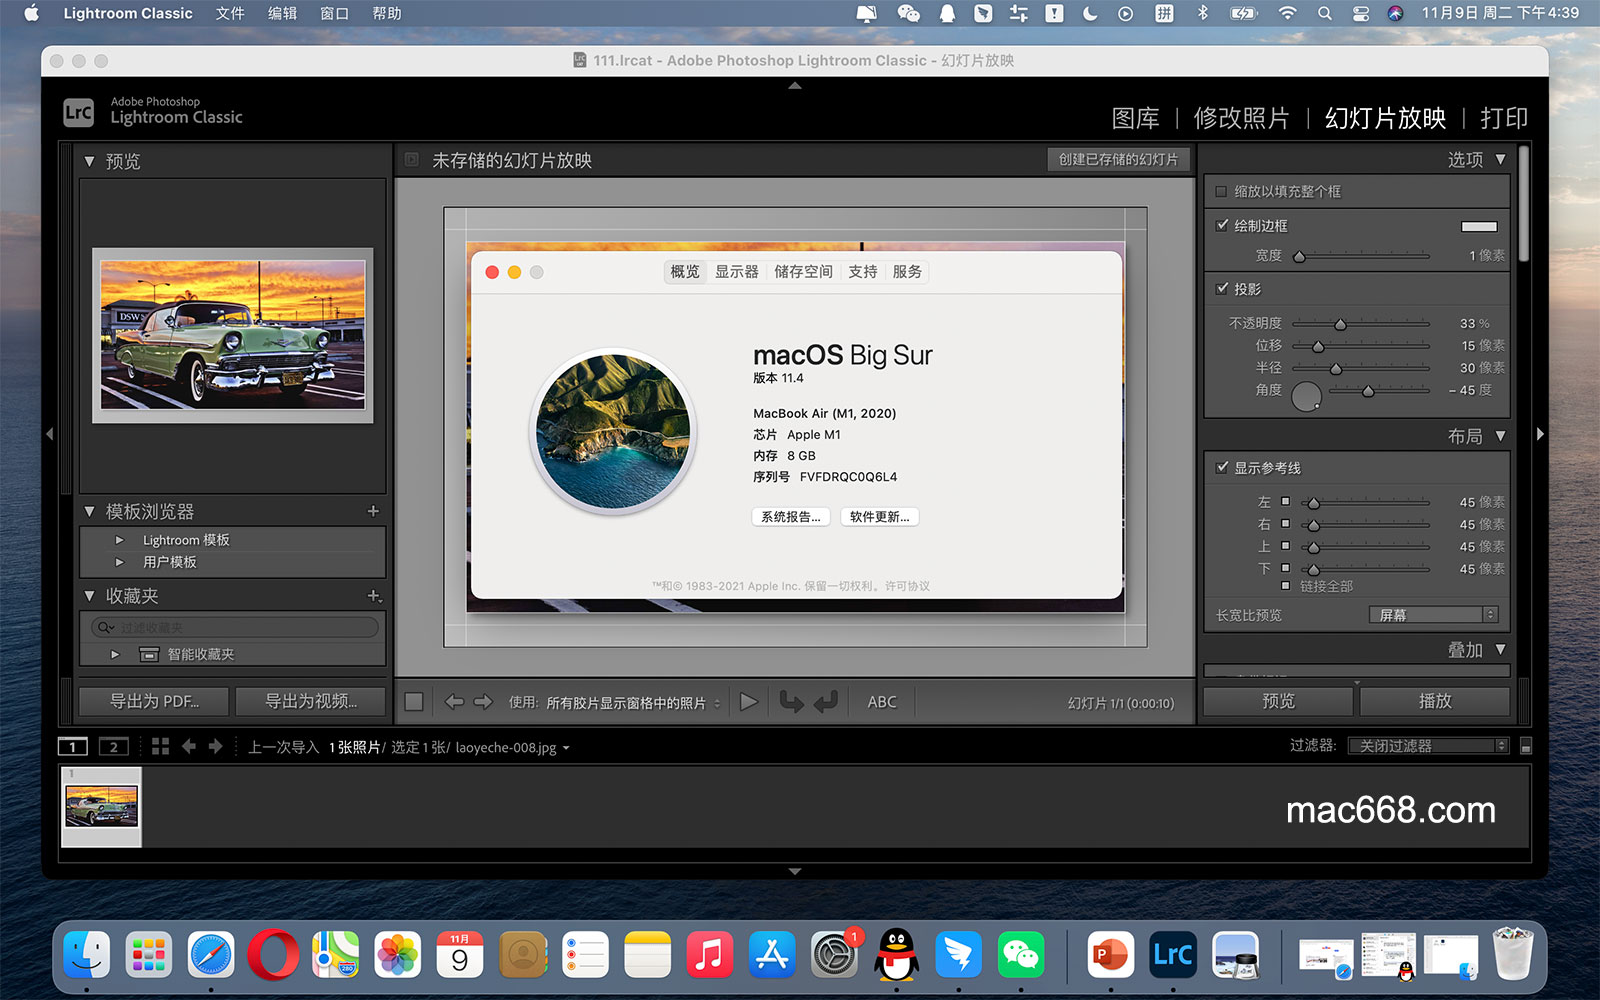Click 创建已存储的幻灯片 button
This screenshot has width=1600, height=1000.
pos(1118,159)
